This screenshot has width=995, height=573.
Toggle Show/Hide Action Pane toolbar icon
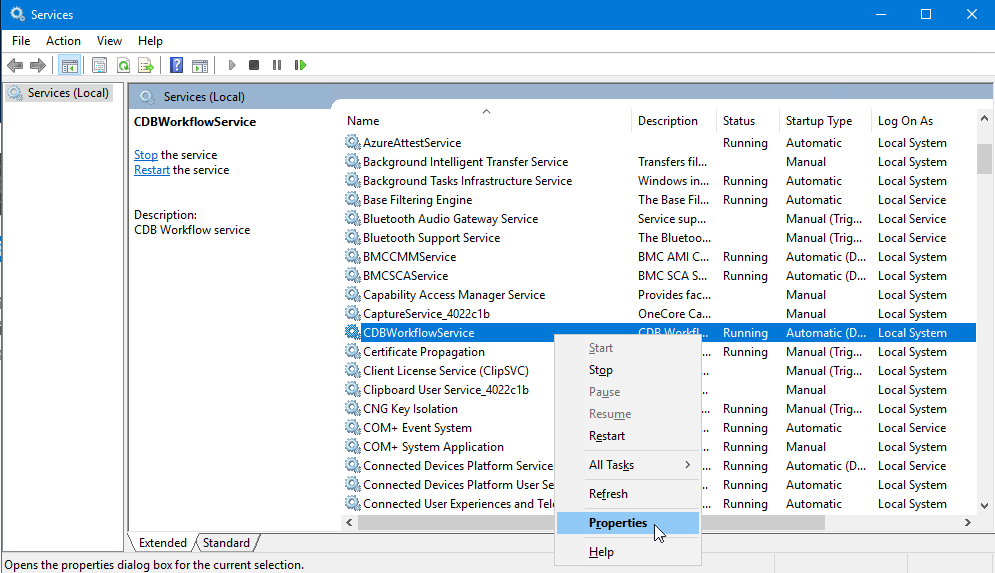click(200, 65)
